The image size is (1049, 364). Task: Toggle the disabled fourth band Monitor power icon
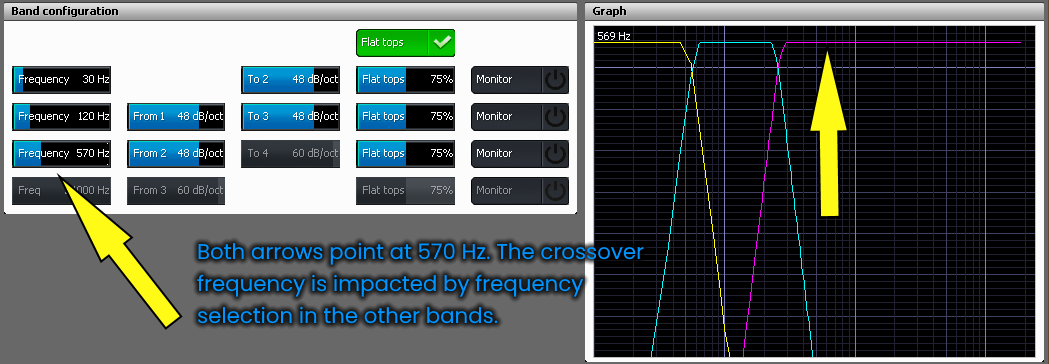555,191
